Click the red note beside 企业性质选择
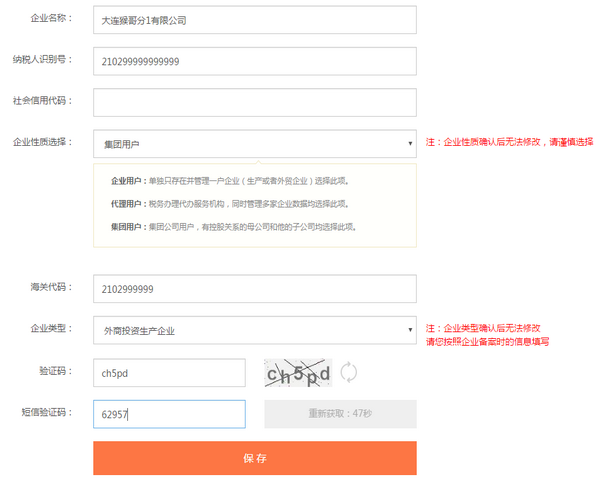This screenshot has height=480, width=600. pos(509,142)
